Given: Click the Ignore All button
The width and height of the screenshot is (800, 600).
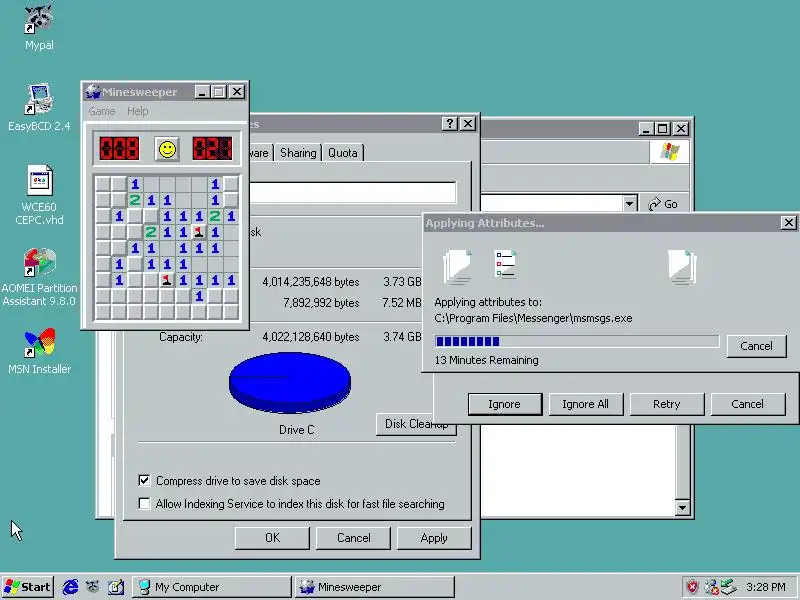Looking at the screenshot, I should (585, 404).
